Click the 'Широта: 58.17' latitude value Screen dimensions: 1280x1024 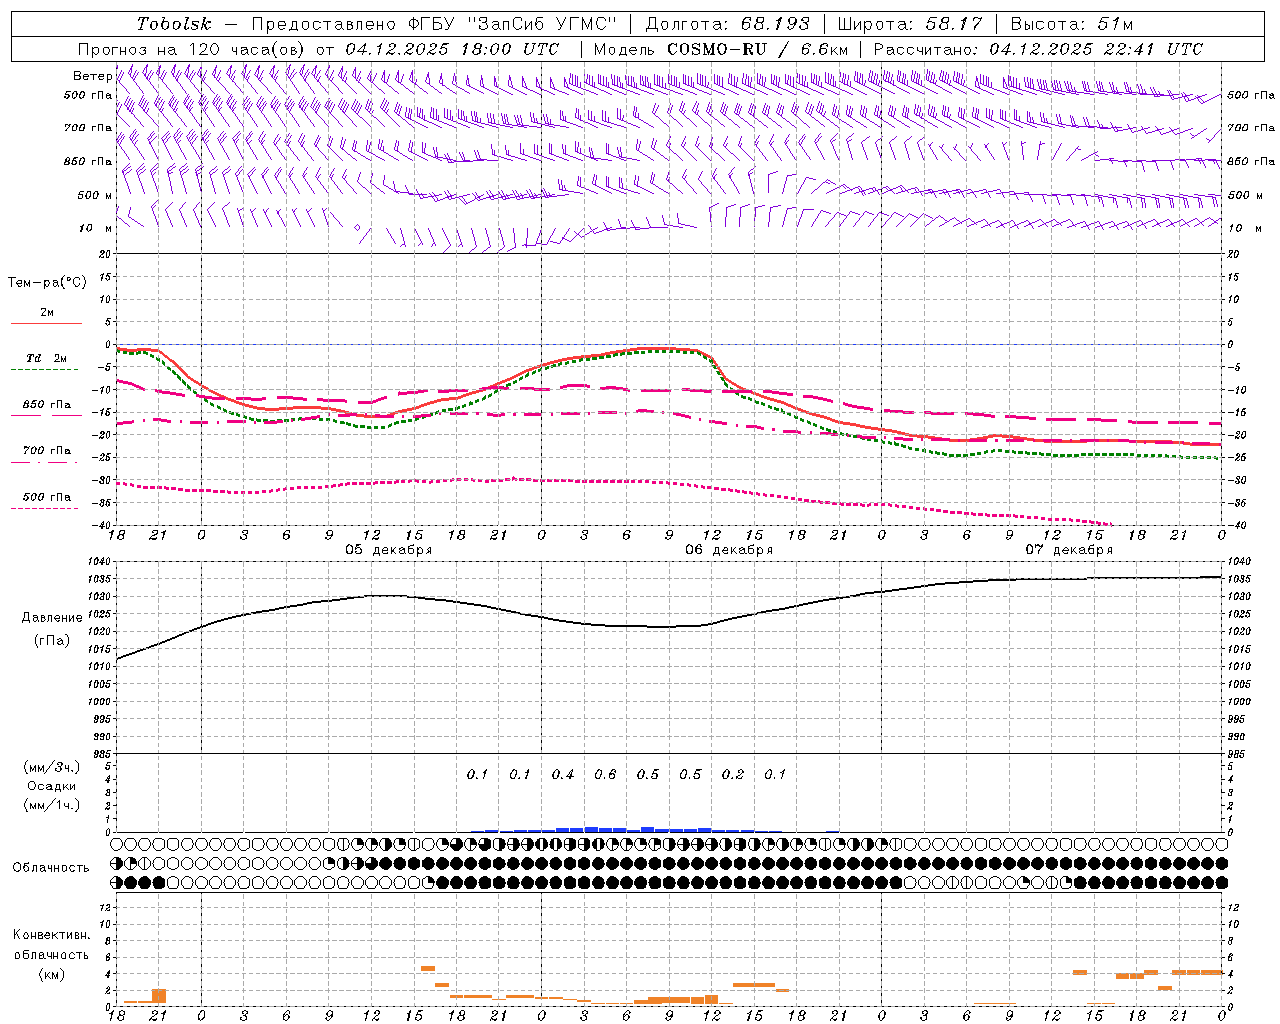click(910, 24)
